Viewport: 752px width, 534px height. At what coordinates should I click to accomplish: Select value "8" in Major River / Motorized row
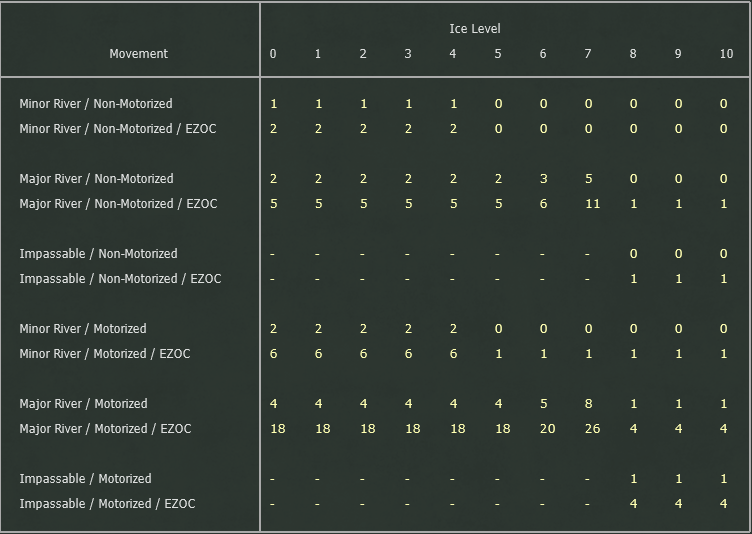pyautogui.click(x=588, y=403)
